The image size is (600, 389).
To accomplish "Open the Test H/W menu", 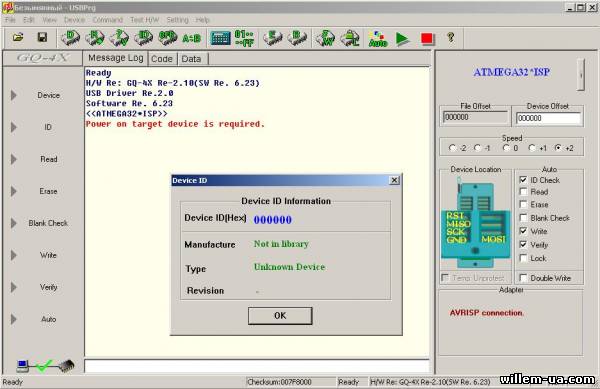I will (144, 20).
